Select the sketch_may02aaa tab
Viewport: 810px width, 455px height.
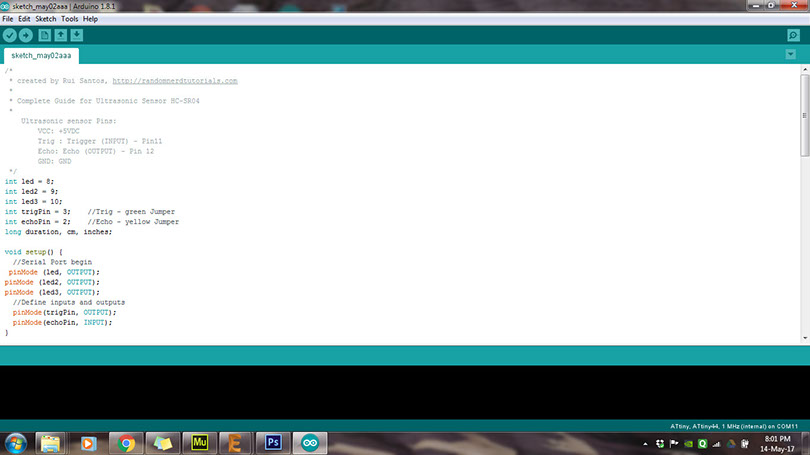tap(41, 55)
